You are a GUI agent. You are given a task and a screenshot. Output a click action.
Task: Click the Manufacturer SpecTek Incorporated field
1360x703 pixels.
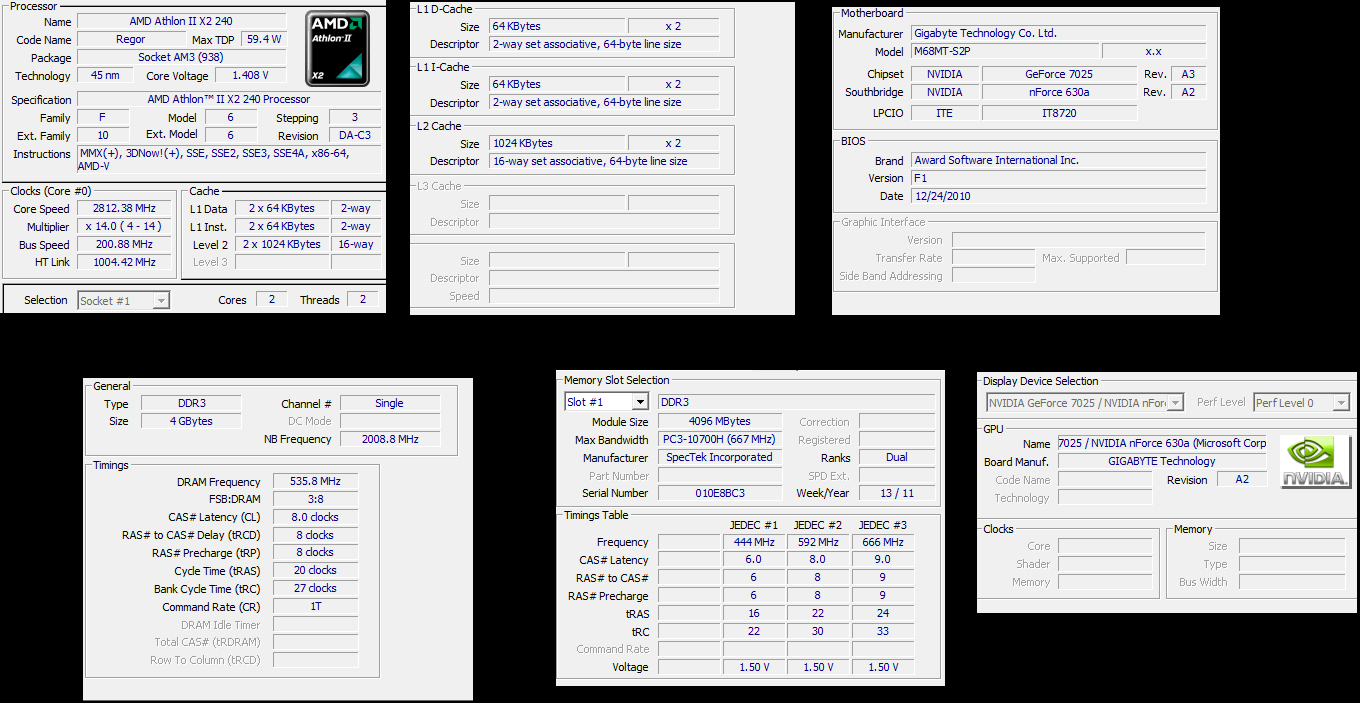[720, 457]
